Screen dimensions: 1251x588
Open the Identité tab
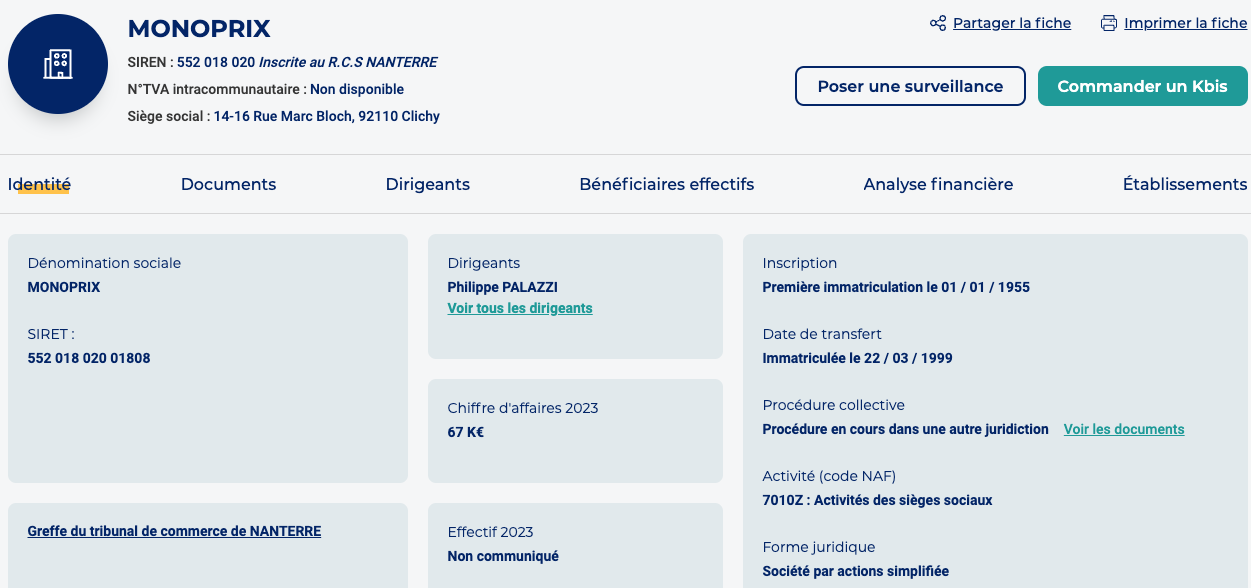[x=40, y=184]
